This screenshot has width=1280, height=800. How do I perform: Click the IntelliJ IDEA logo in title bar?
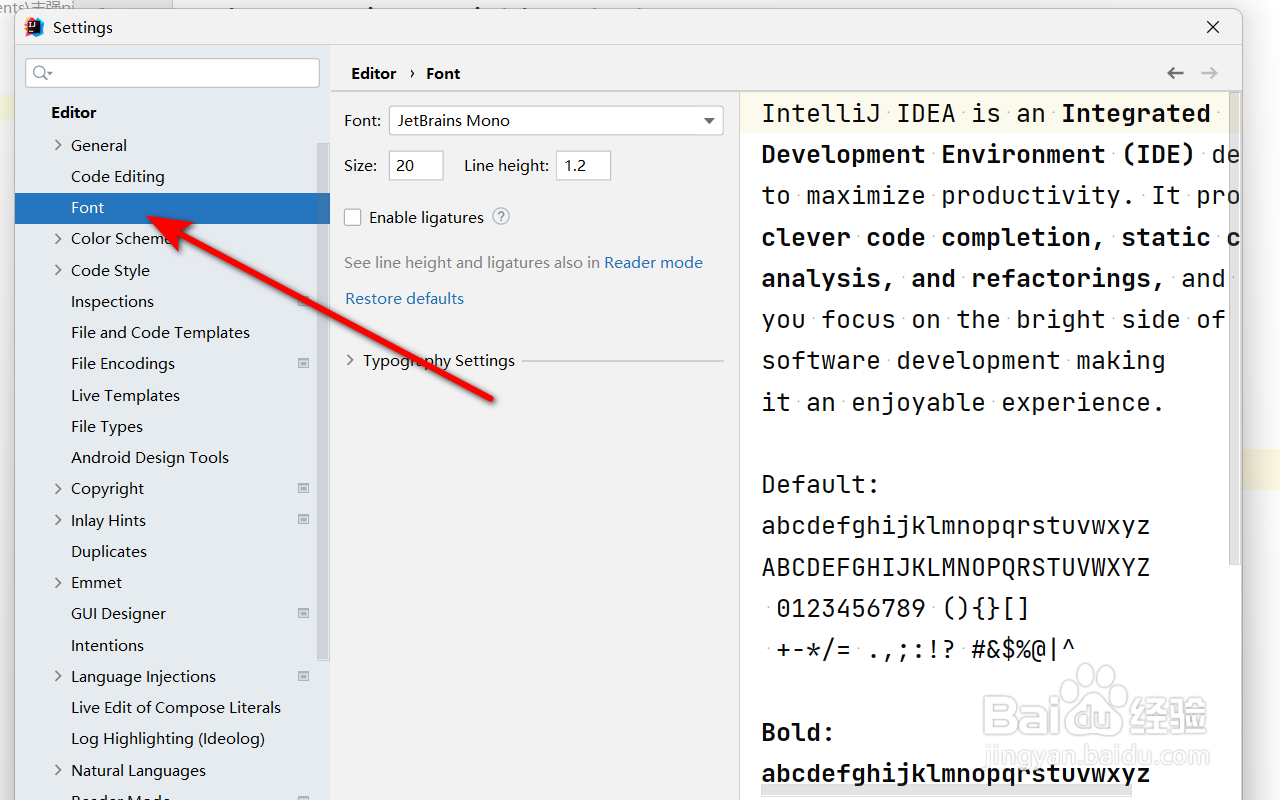click(x=34, y=27)
